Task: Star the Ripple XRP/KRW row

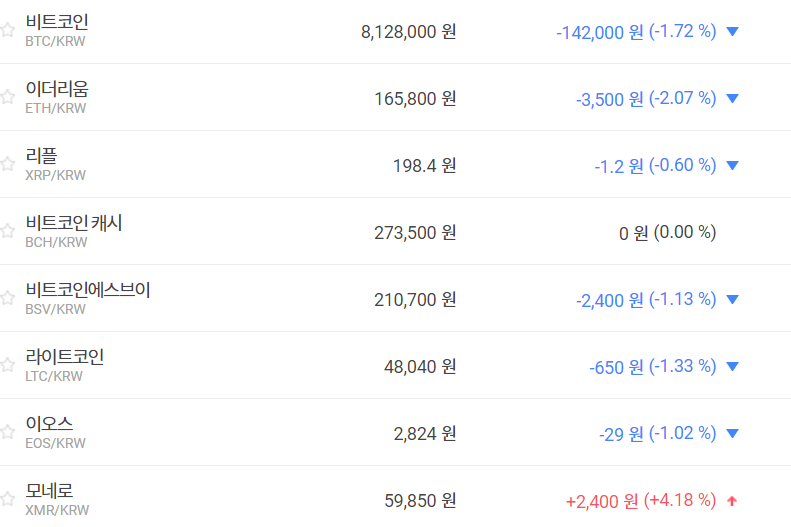Action: (8, 164)
